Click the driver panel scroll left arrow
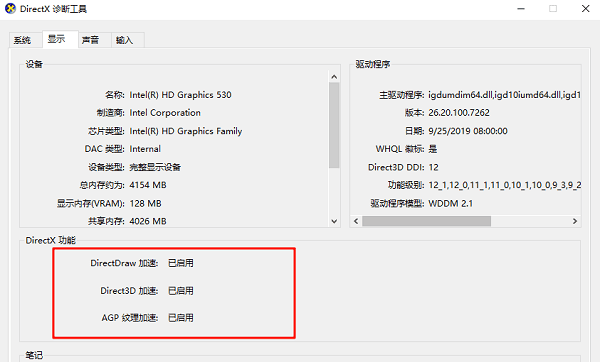This screenshot has height=362, width=600. (x=356, y=221)
